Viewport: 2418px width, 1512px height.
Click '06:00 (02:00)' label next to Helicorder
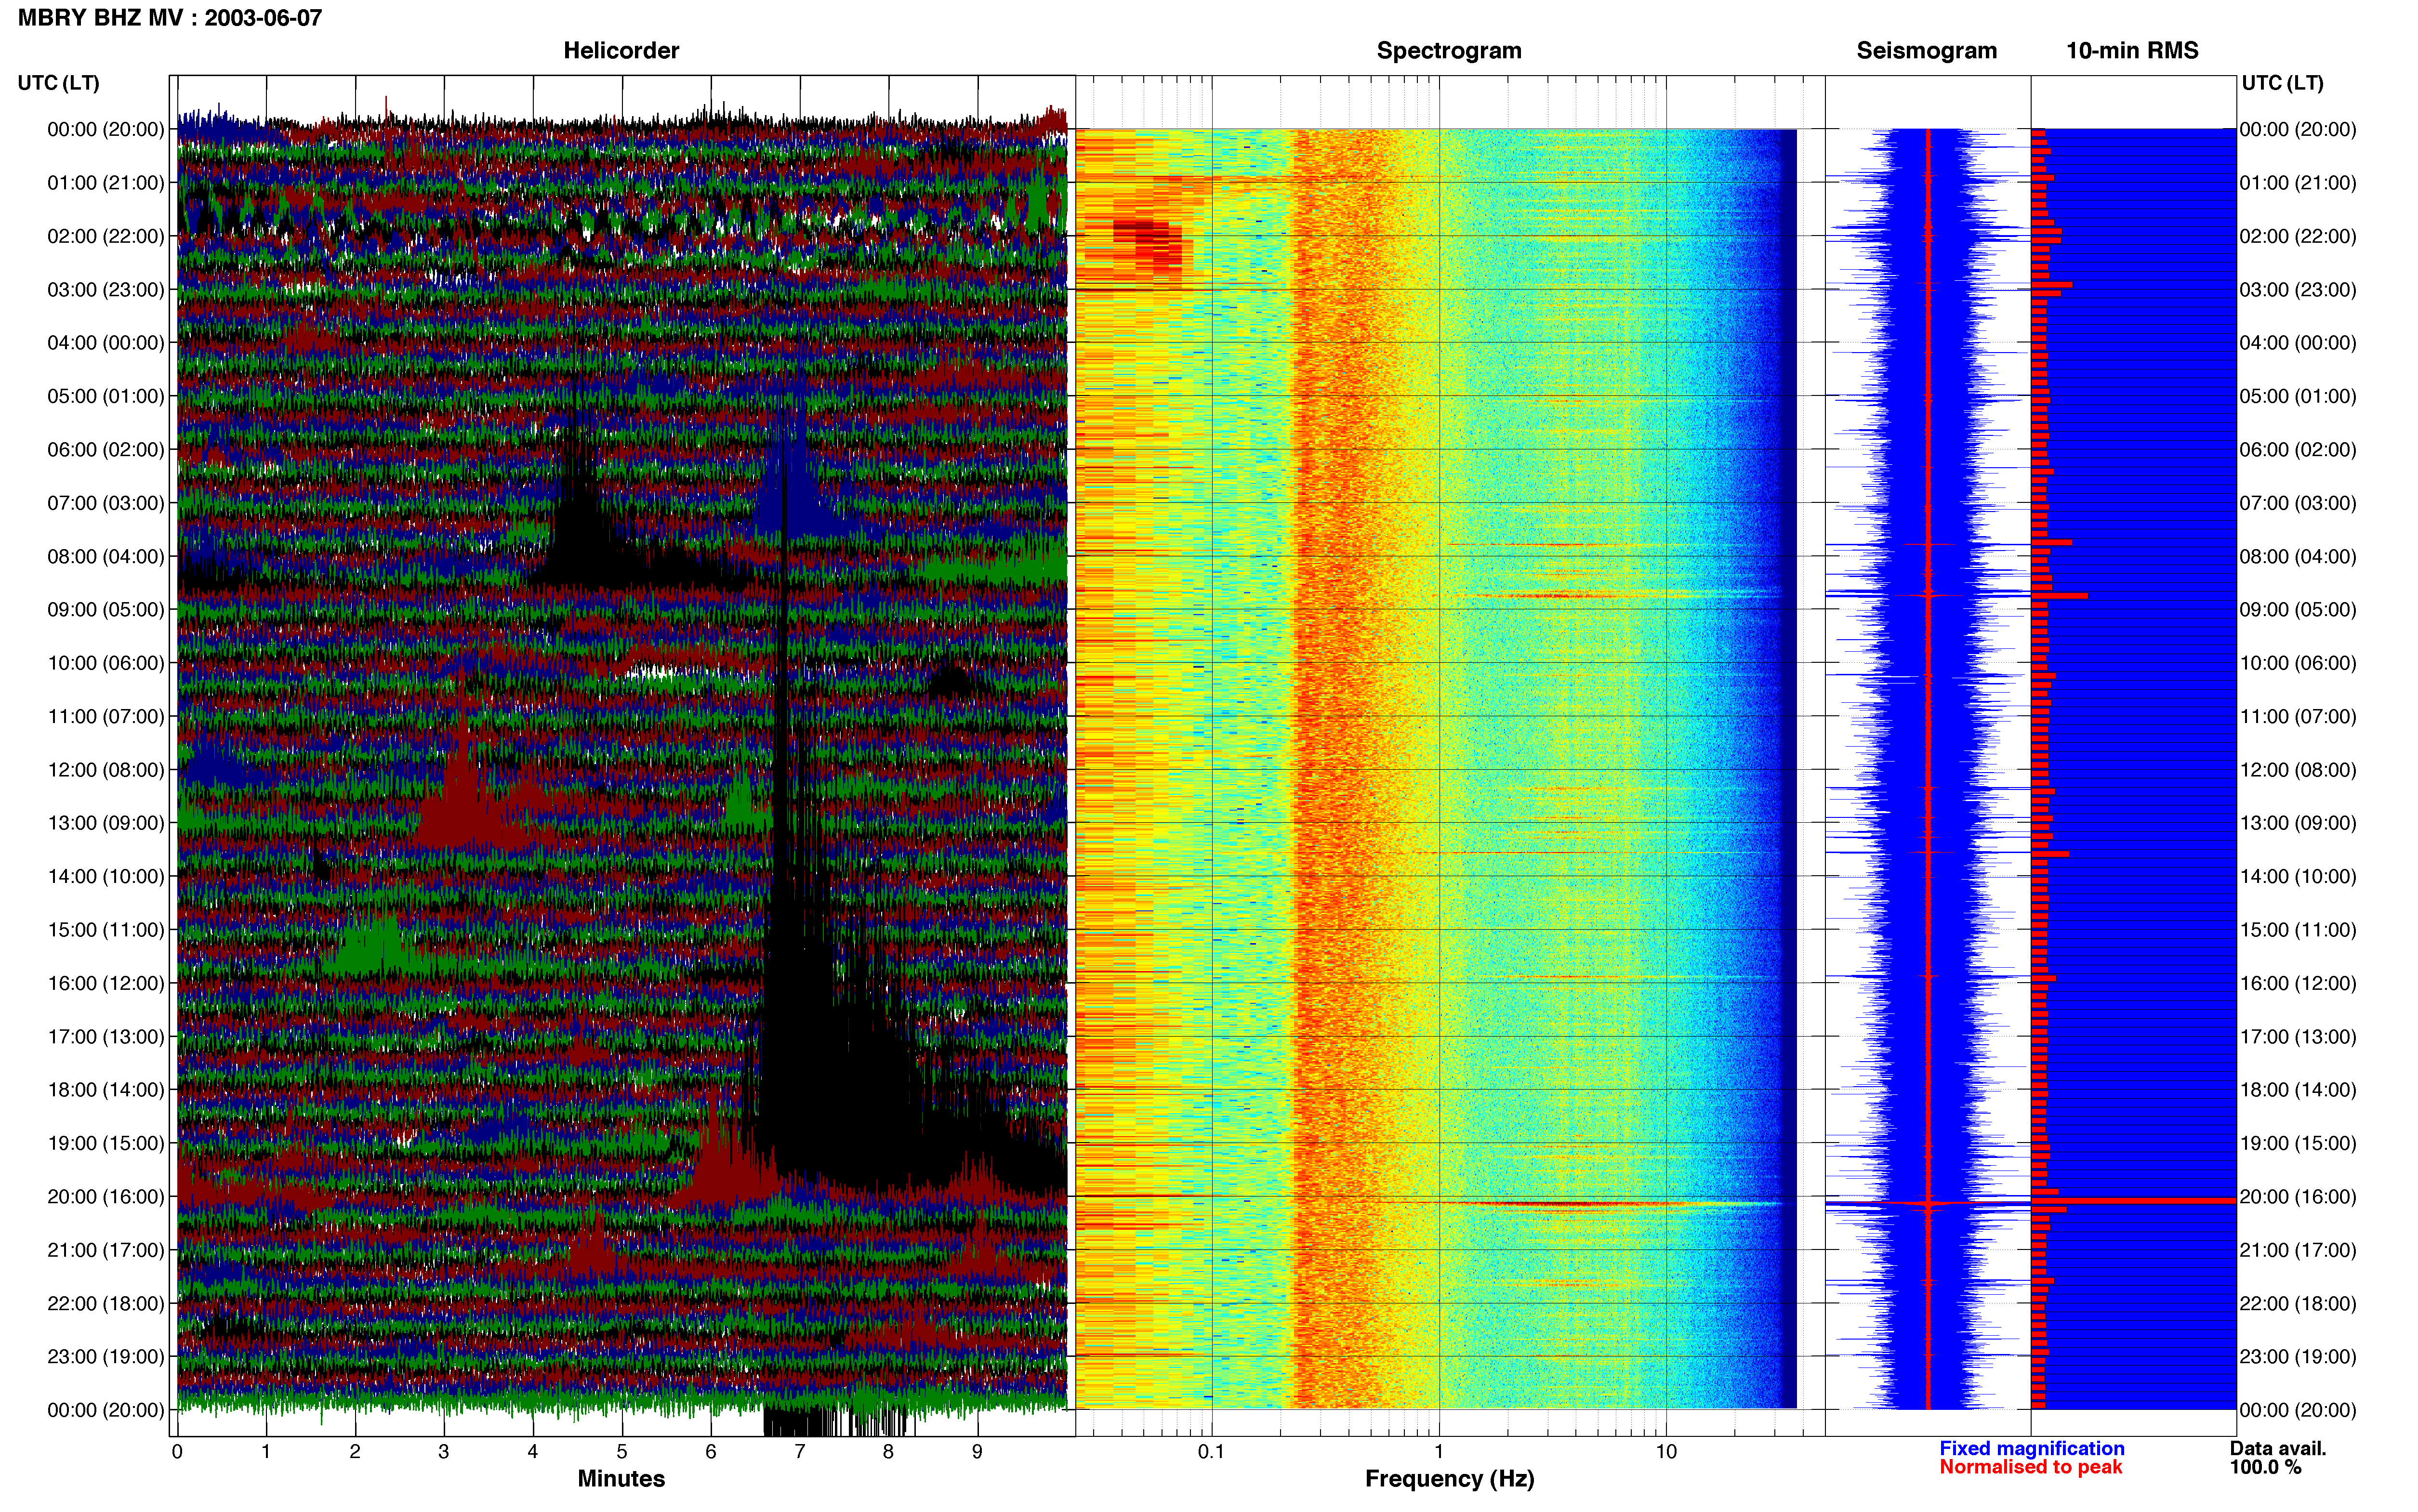[x=106, y=450]
